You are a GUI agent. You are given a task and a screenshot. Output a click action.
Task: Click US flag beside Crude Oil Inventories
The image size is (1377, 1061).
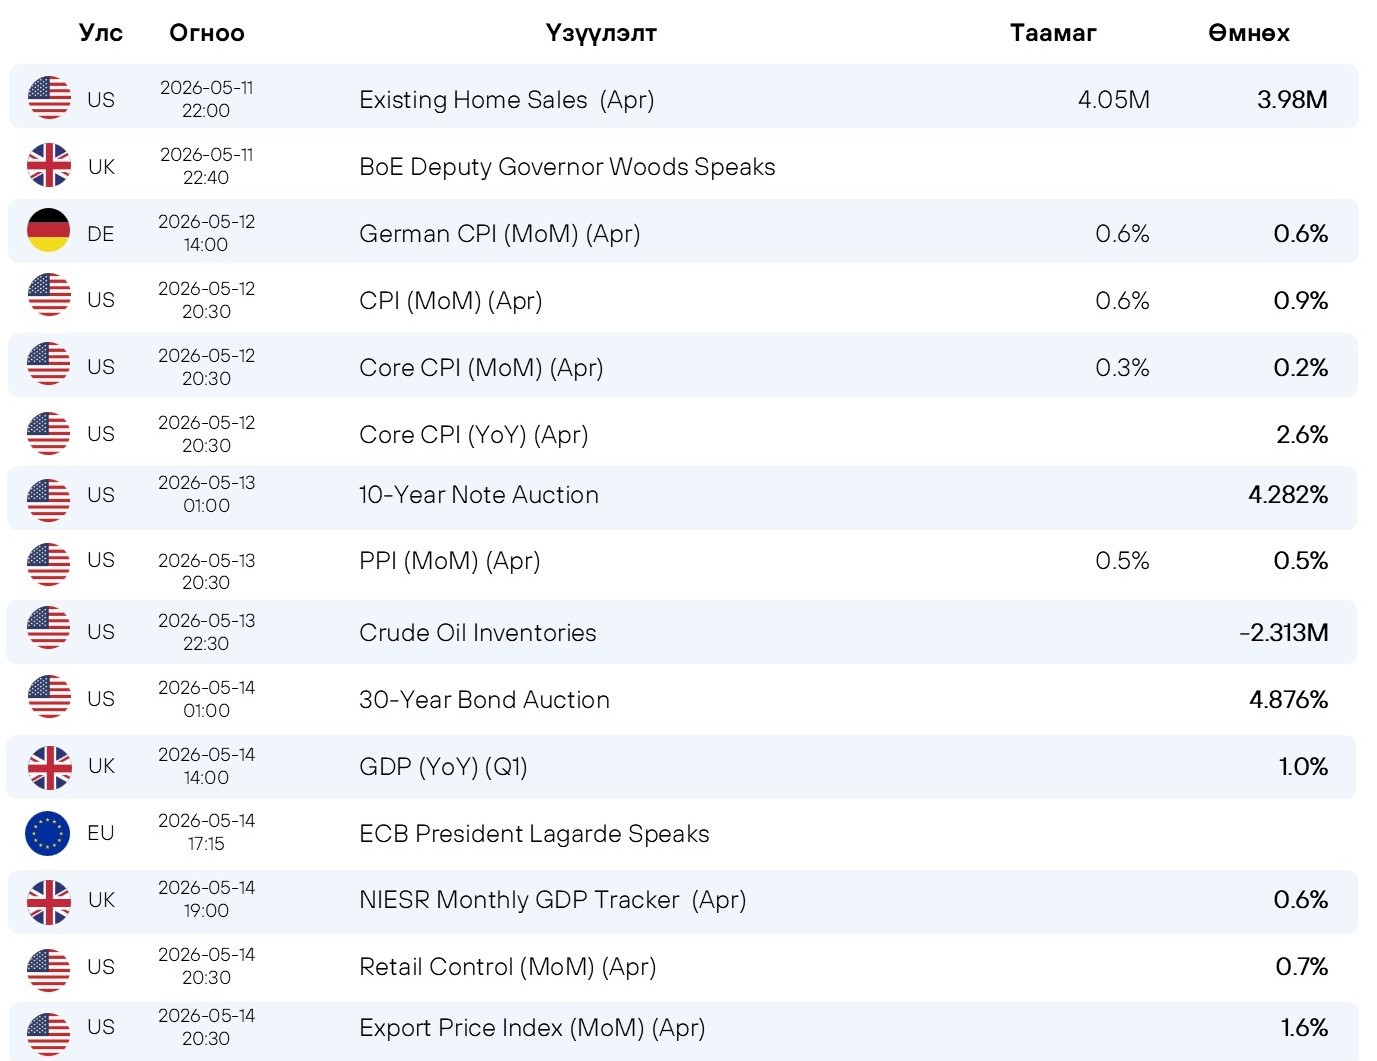[x=49, y=629]
